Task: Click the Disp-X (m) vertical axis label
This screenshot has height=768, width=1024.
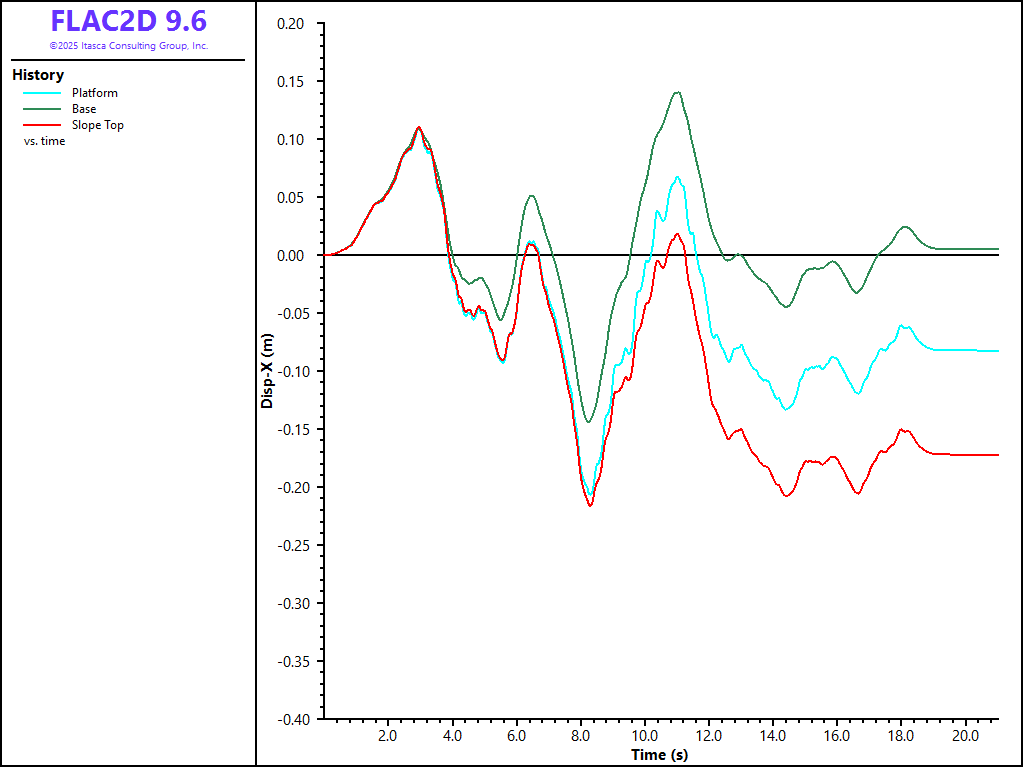Action: [267, 370]
